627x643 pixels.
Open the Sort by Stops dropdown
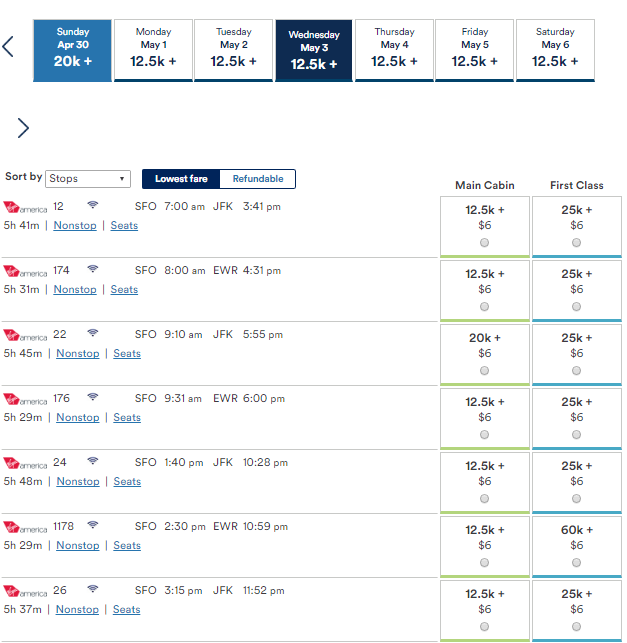(88, 179)
